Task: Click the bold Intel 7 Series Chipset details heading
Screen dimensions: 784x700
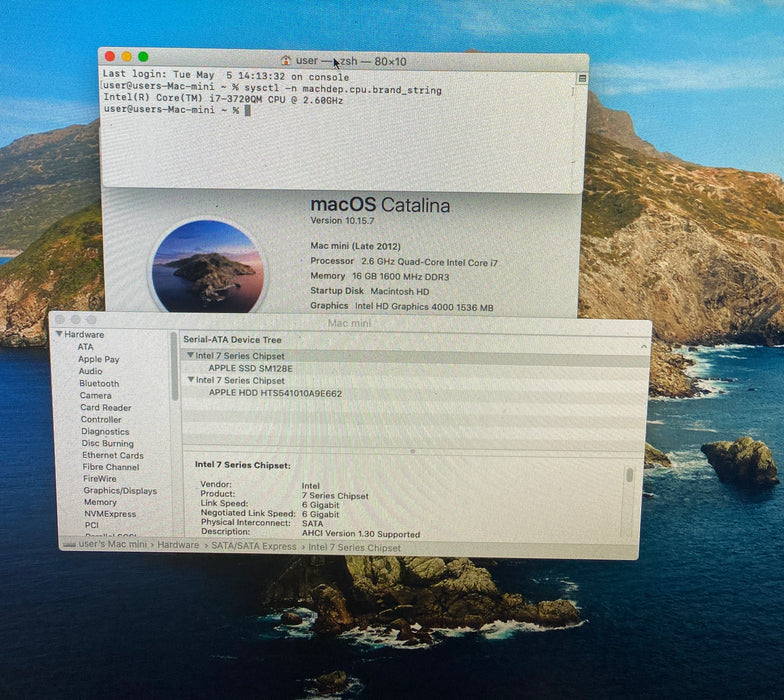Action: coord(242,465)
